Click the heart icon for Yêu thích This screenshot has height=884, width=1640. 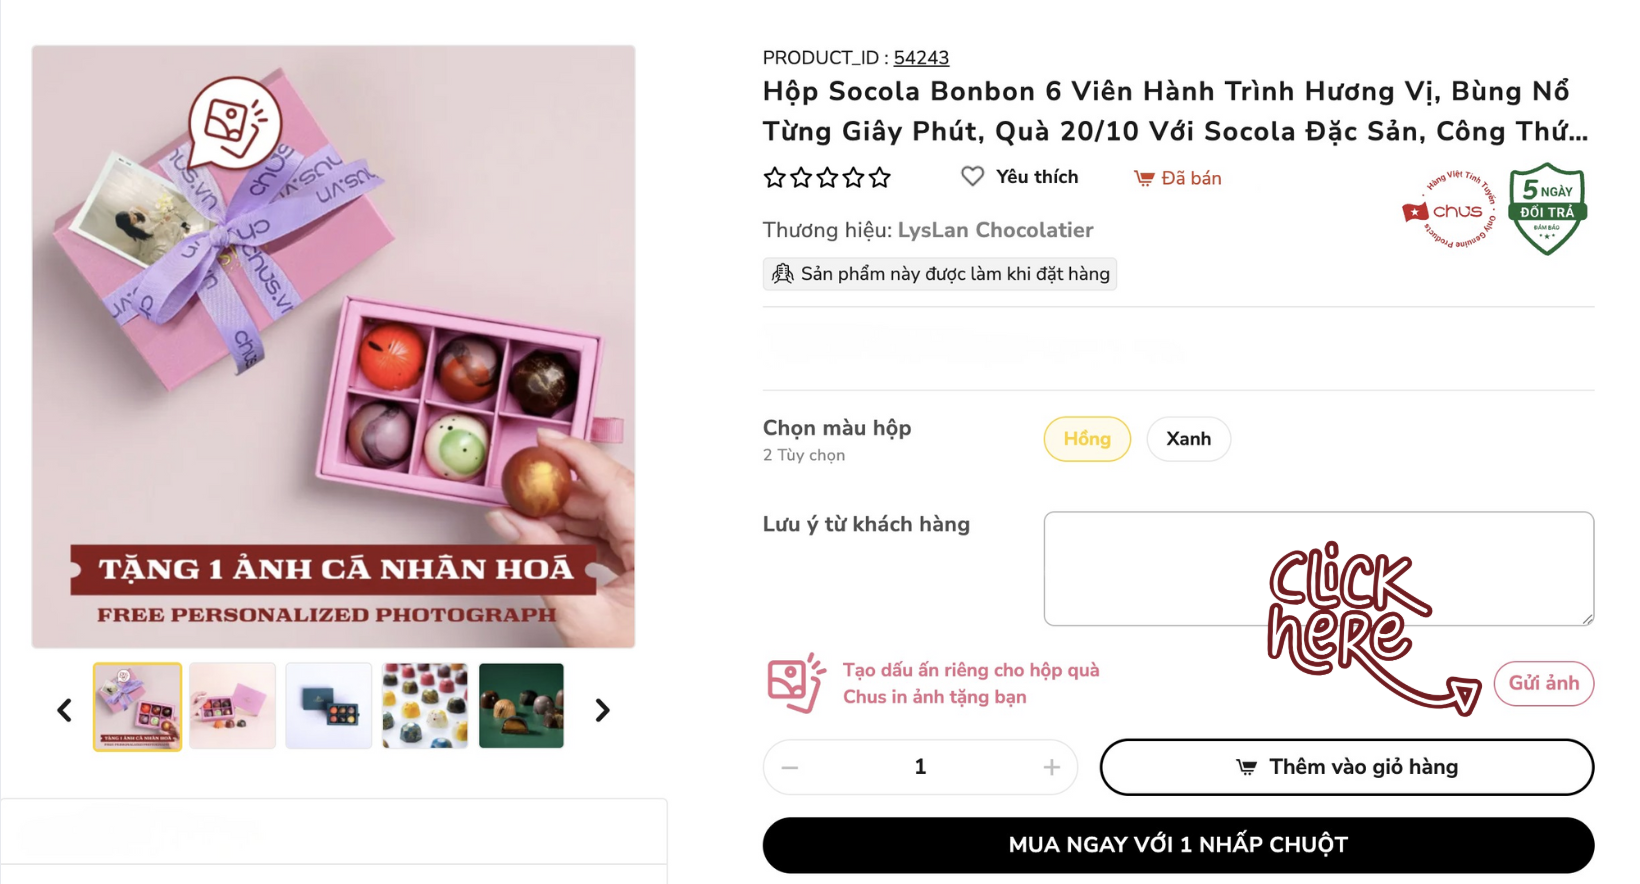pyautogui.click(x=972, y=177)
